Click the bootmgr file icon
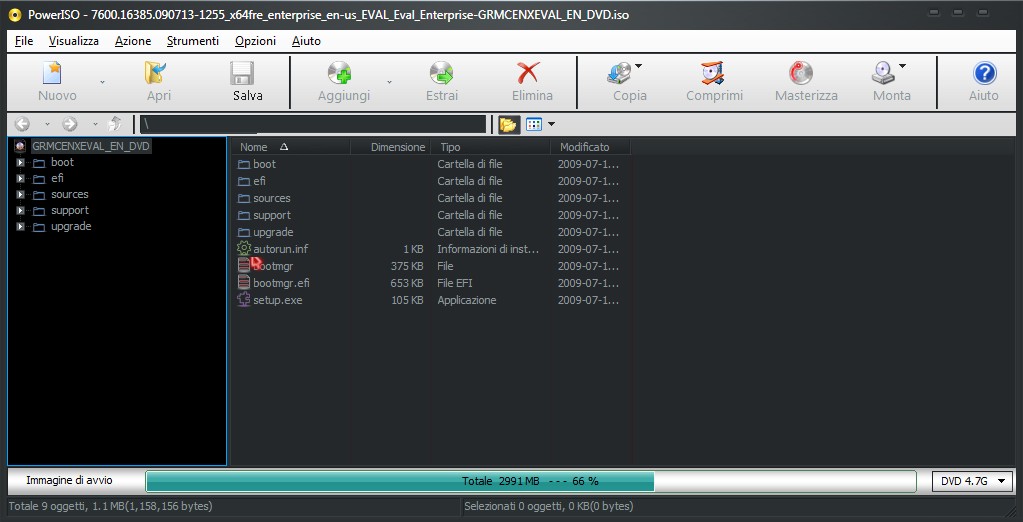Image resolution: width=1023 pixels, height=522 pixels. pos(244,266)
